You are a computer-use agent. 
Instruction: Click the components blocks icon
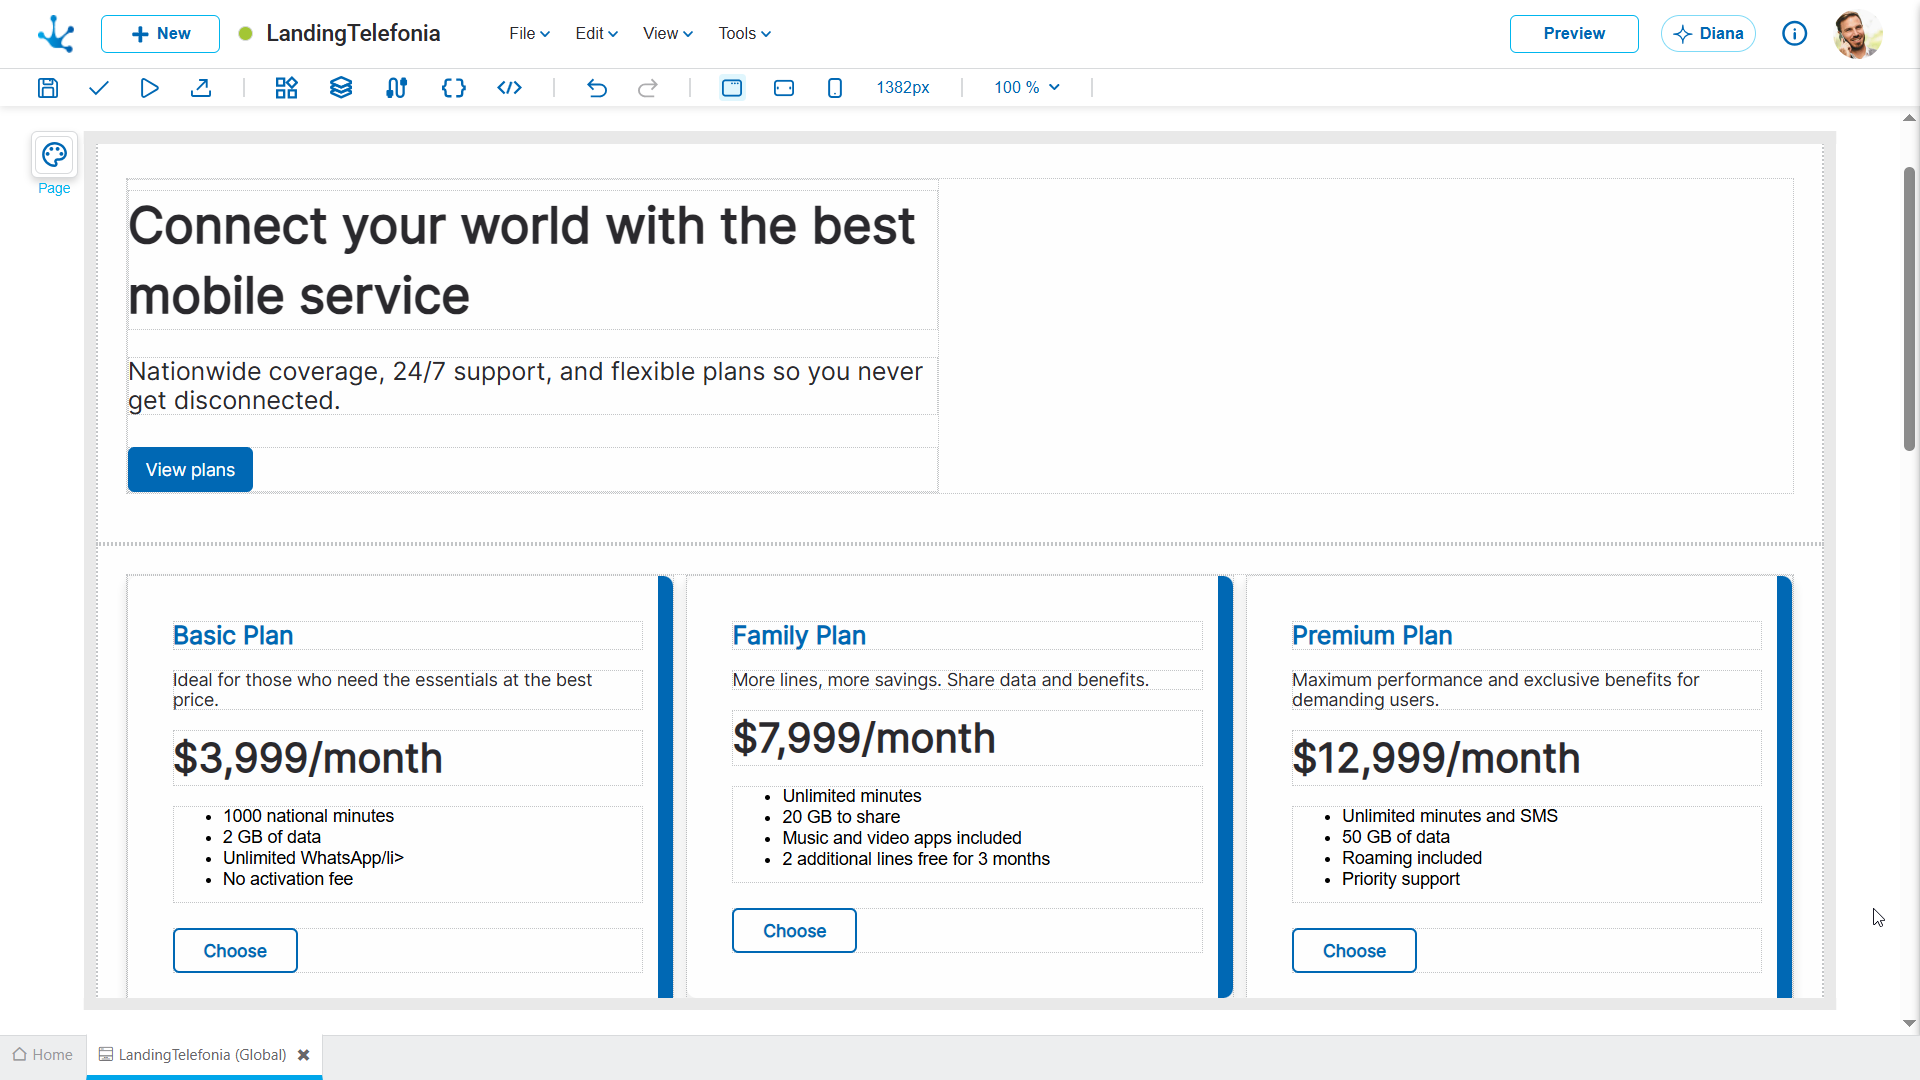[x=286, y=88]
